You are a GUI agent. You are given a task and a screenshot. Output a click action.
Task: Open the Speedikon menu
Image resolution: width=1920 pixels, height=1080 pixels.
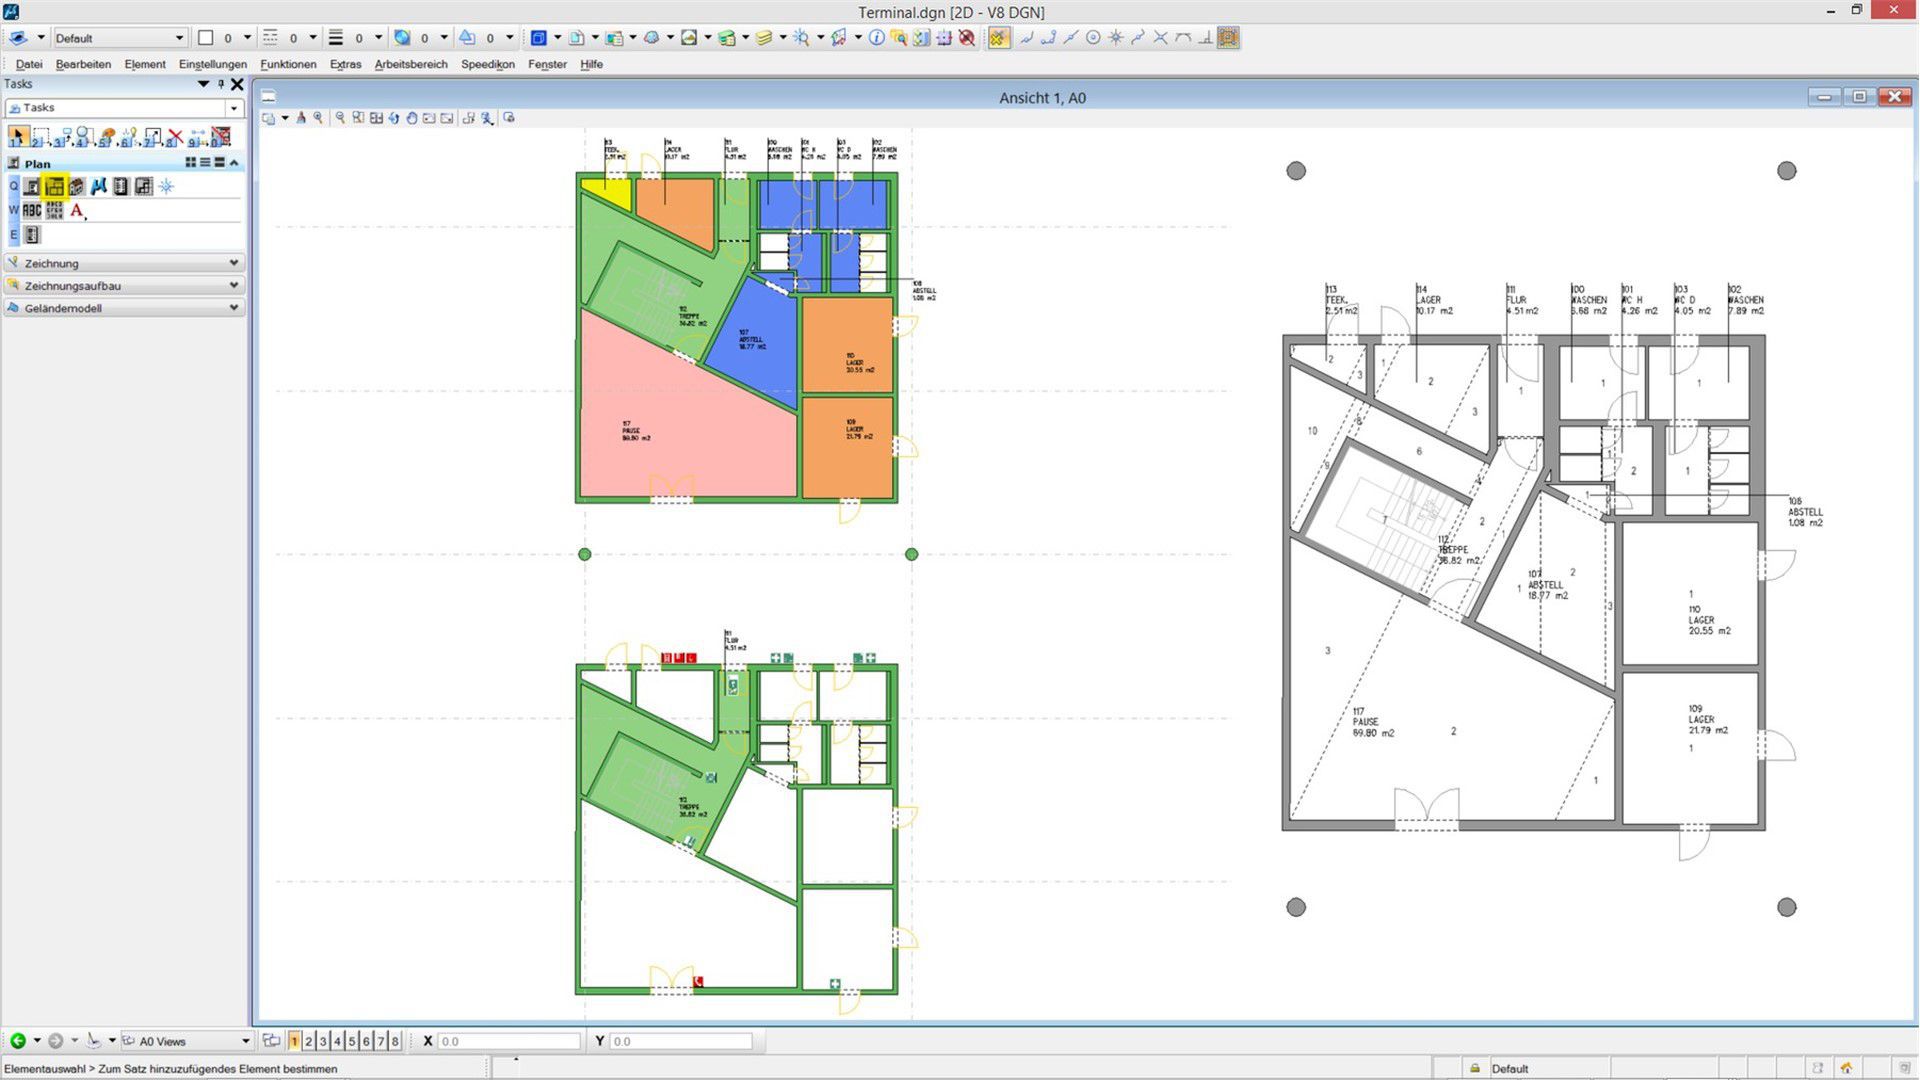point(488,64)
